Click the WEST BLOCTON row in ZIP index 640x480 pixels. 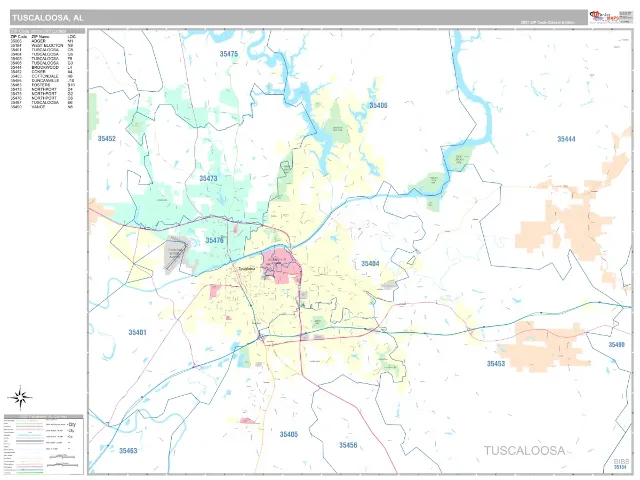pos(42,46)
